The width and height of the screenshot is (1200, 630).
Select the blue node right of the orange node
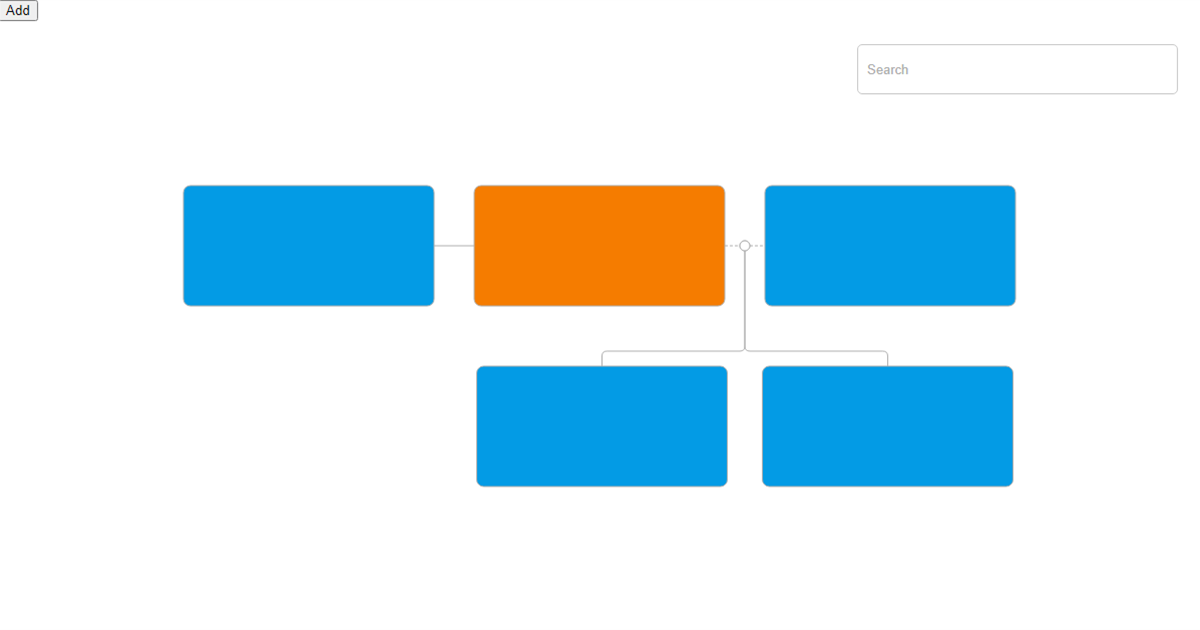(890, 245)
